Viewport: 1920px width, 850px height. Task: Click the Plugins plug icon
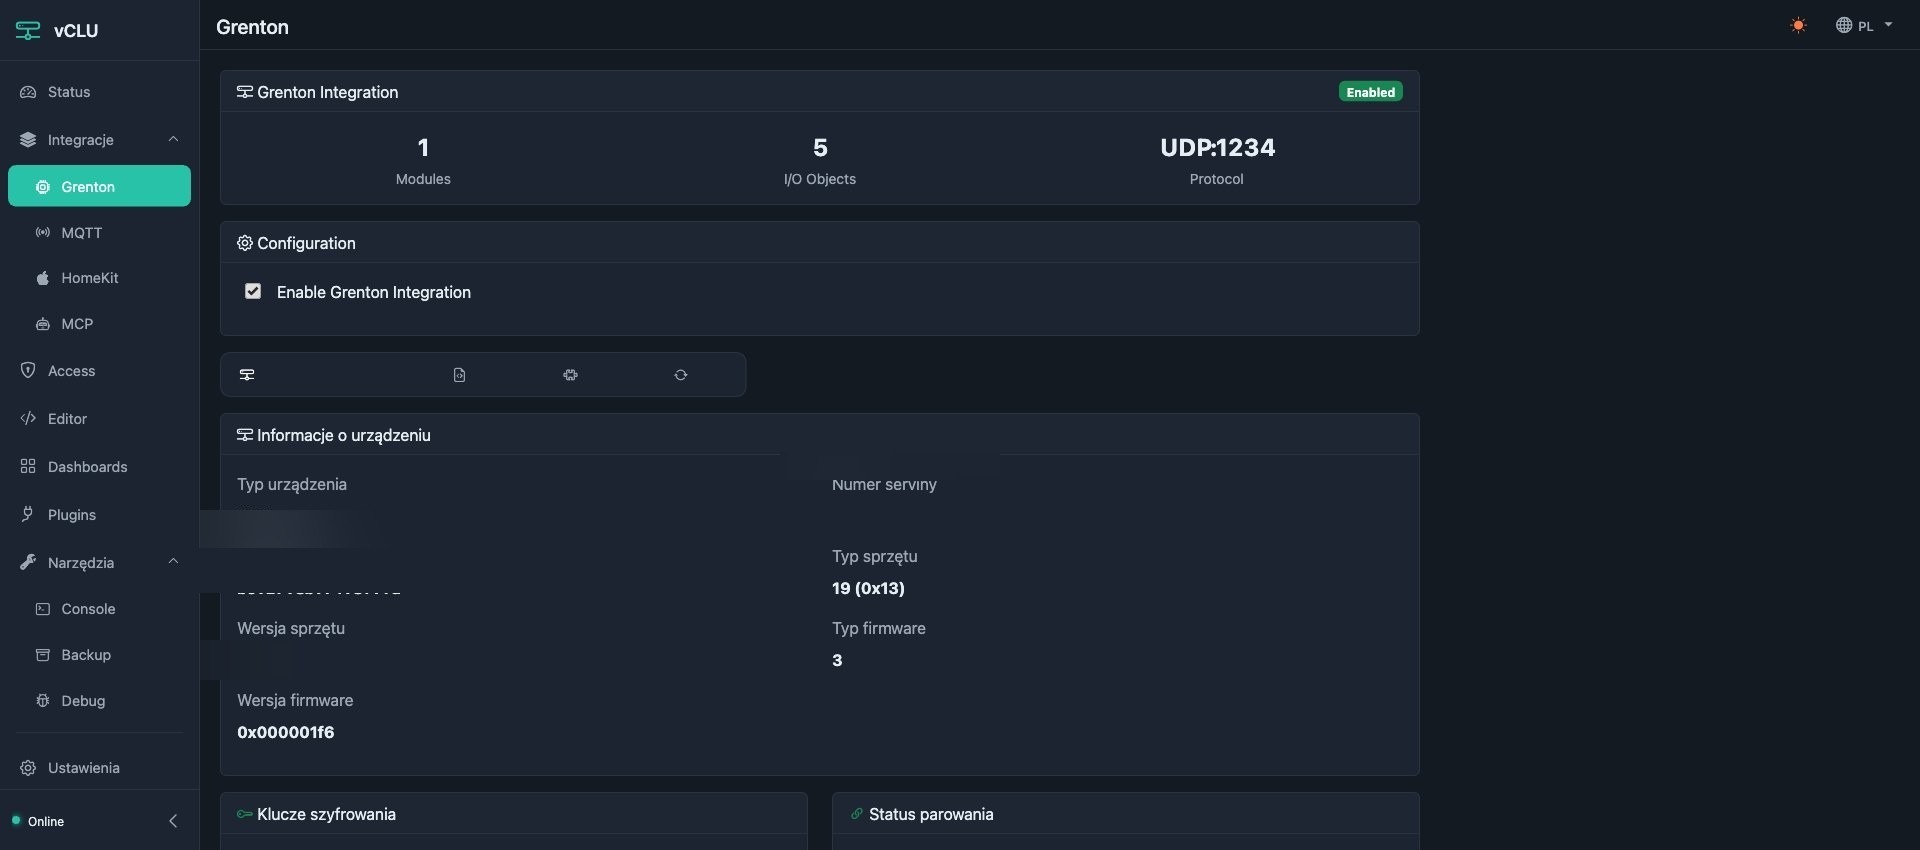28,514
